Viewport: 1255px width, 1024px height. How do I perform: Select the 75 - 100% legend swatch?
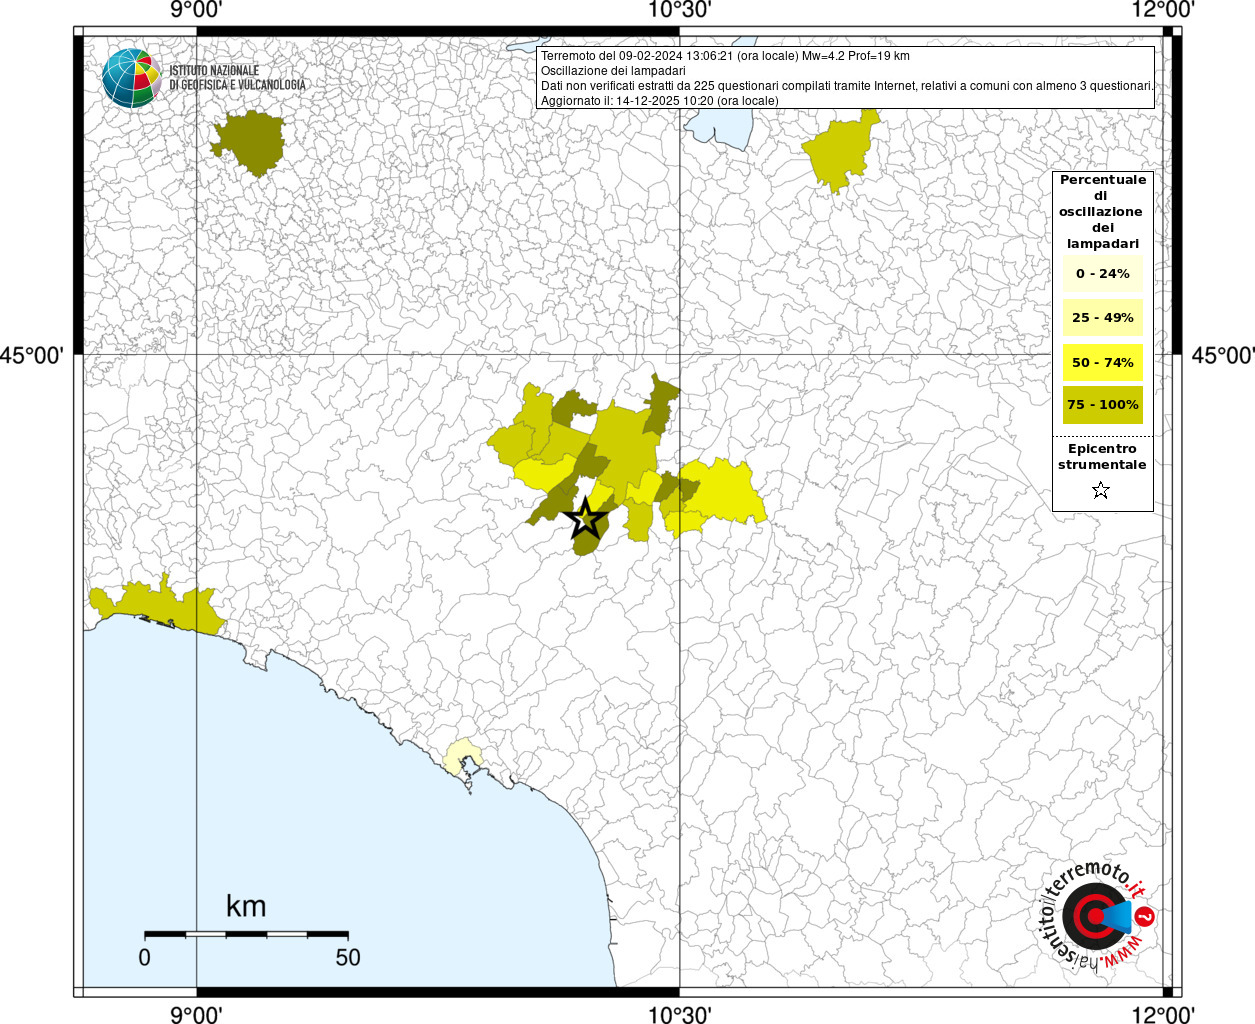point(1102,405)
